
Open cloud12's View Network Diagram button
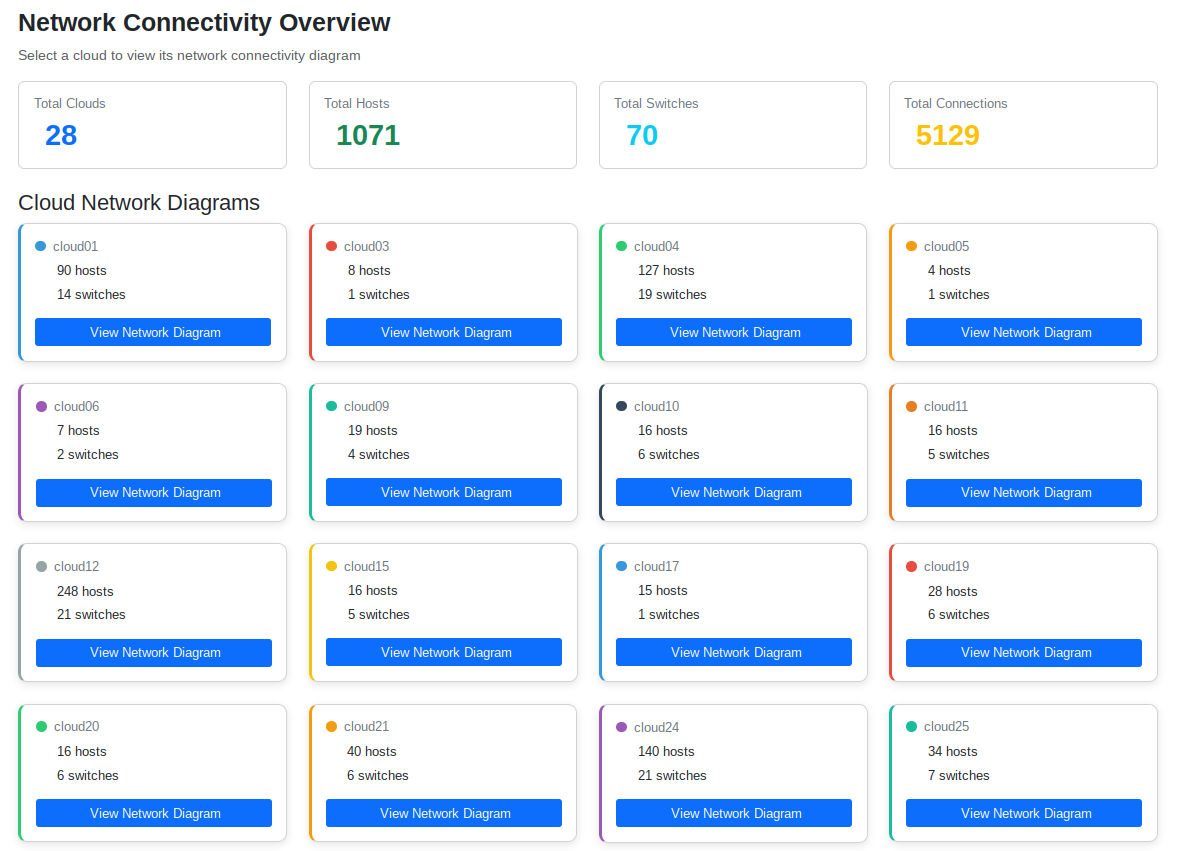[x=154, y=652]
